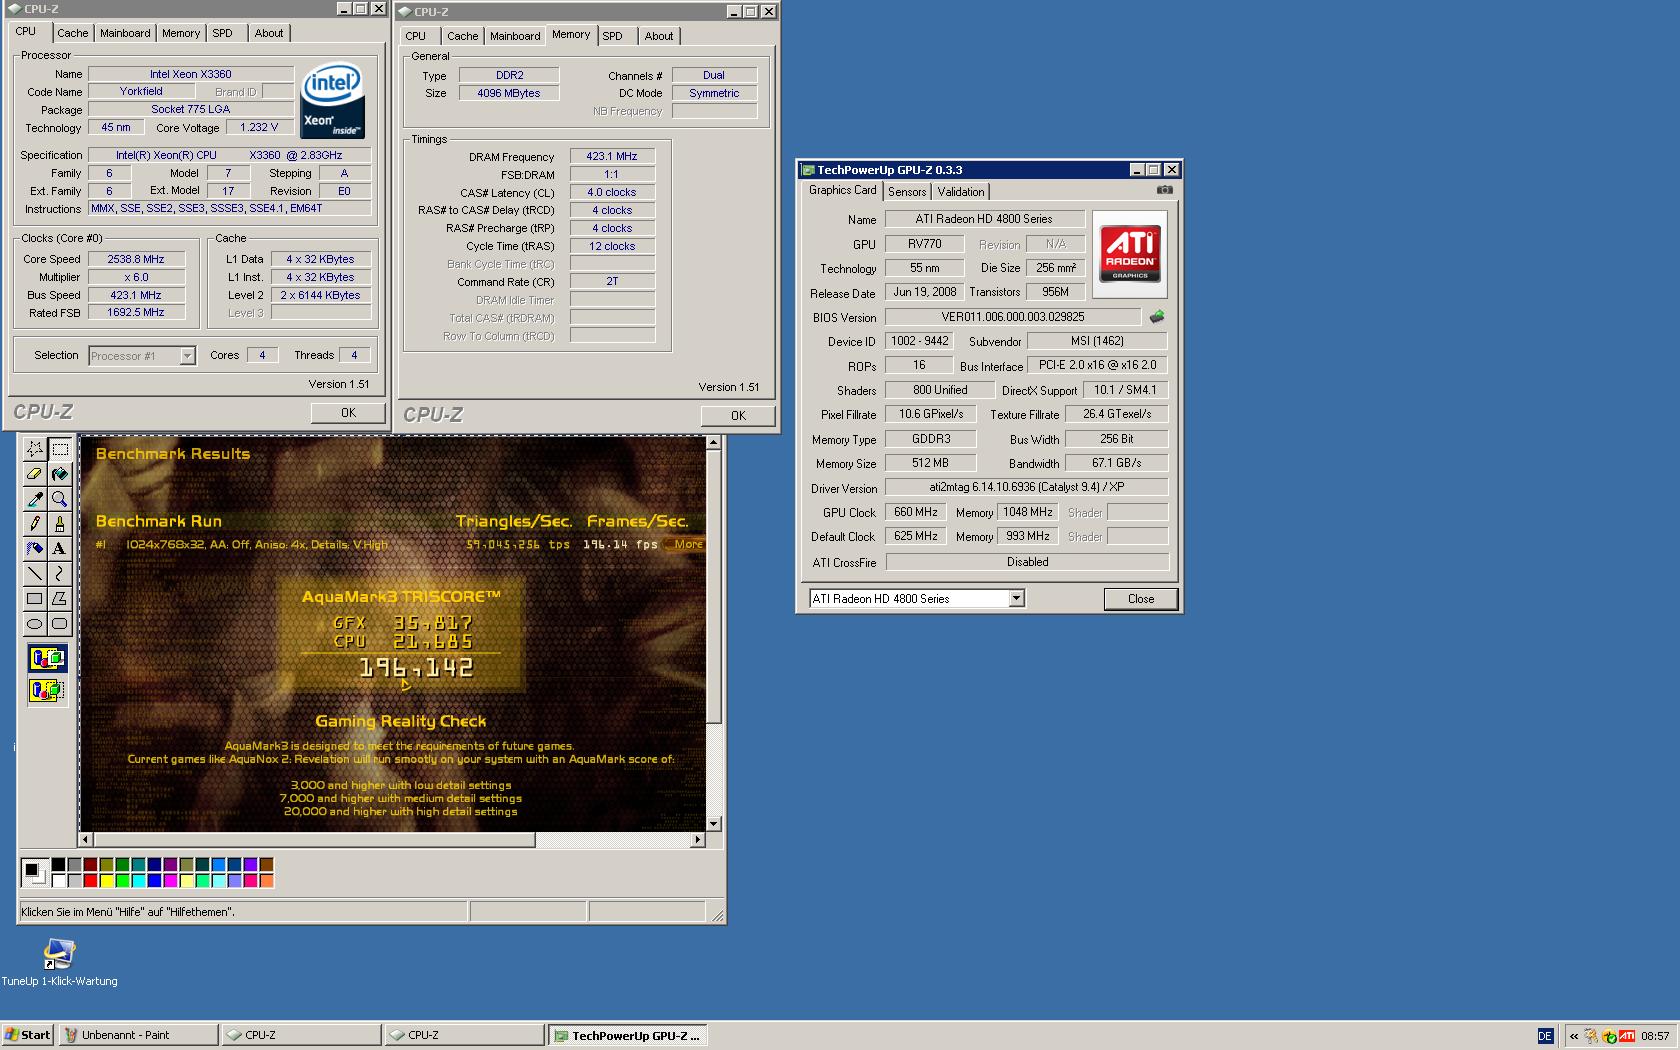Open the GPU-Z graphics card selection dropdown
This screenshot has width=1680, height=1050.
(x=1016, y=599)
